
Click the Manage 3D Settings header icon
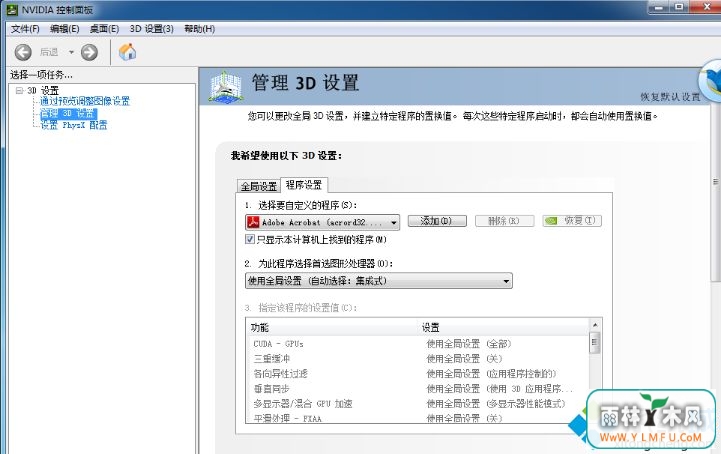tap(225, 86)
